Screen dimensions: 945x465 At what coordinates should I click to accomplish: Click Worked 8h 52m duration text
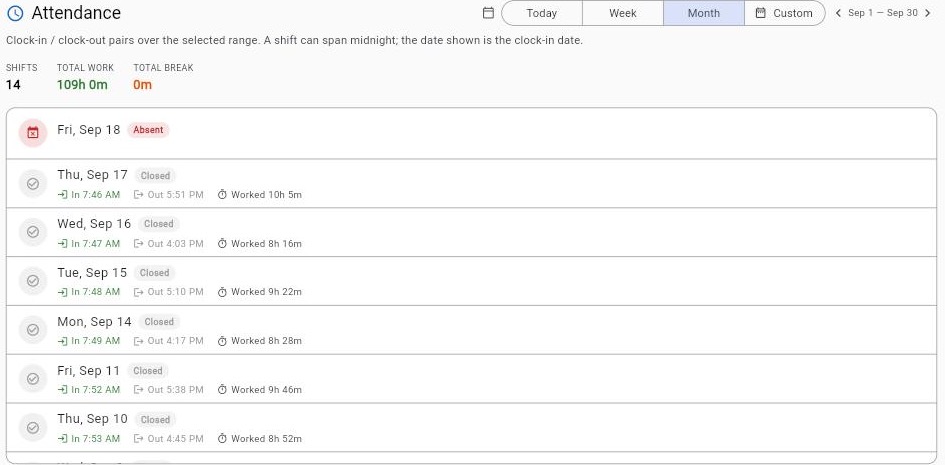[x=266, y=438]
